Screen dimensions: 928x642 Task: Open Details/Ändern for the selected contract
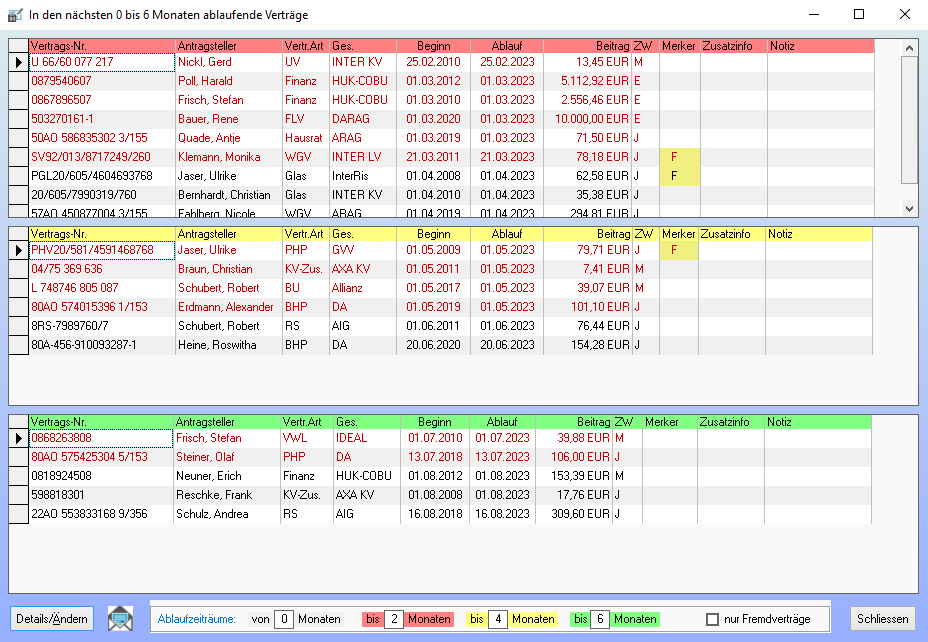pyautogui.click(x=51, y=618)
